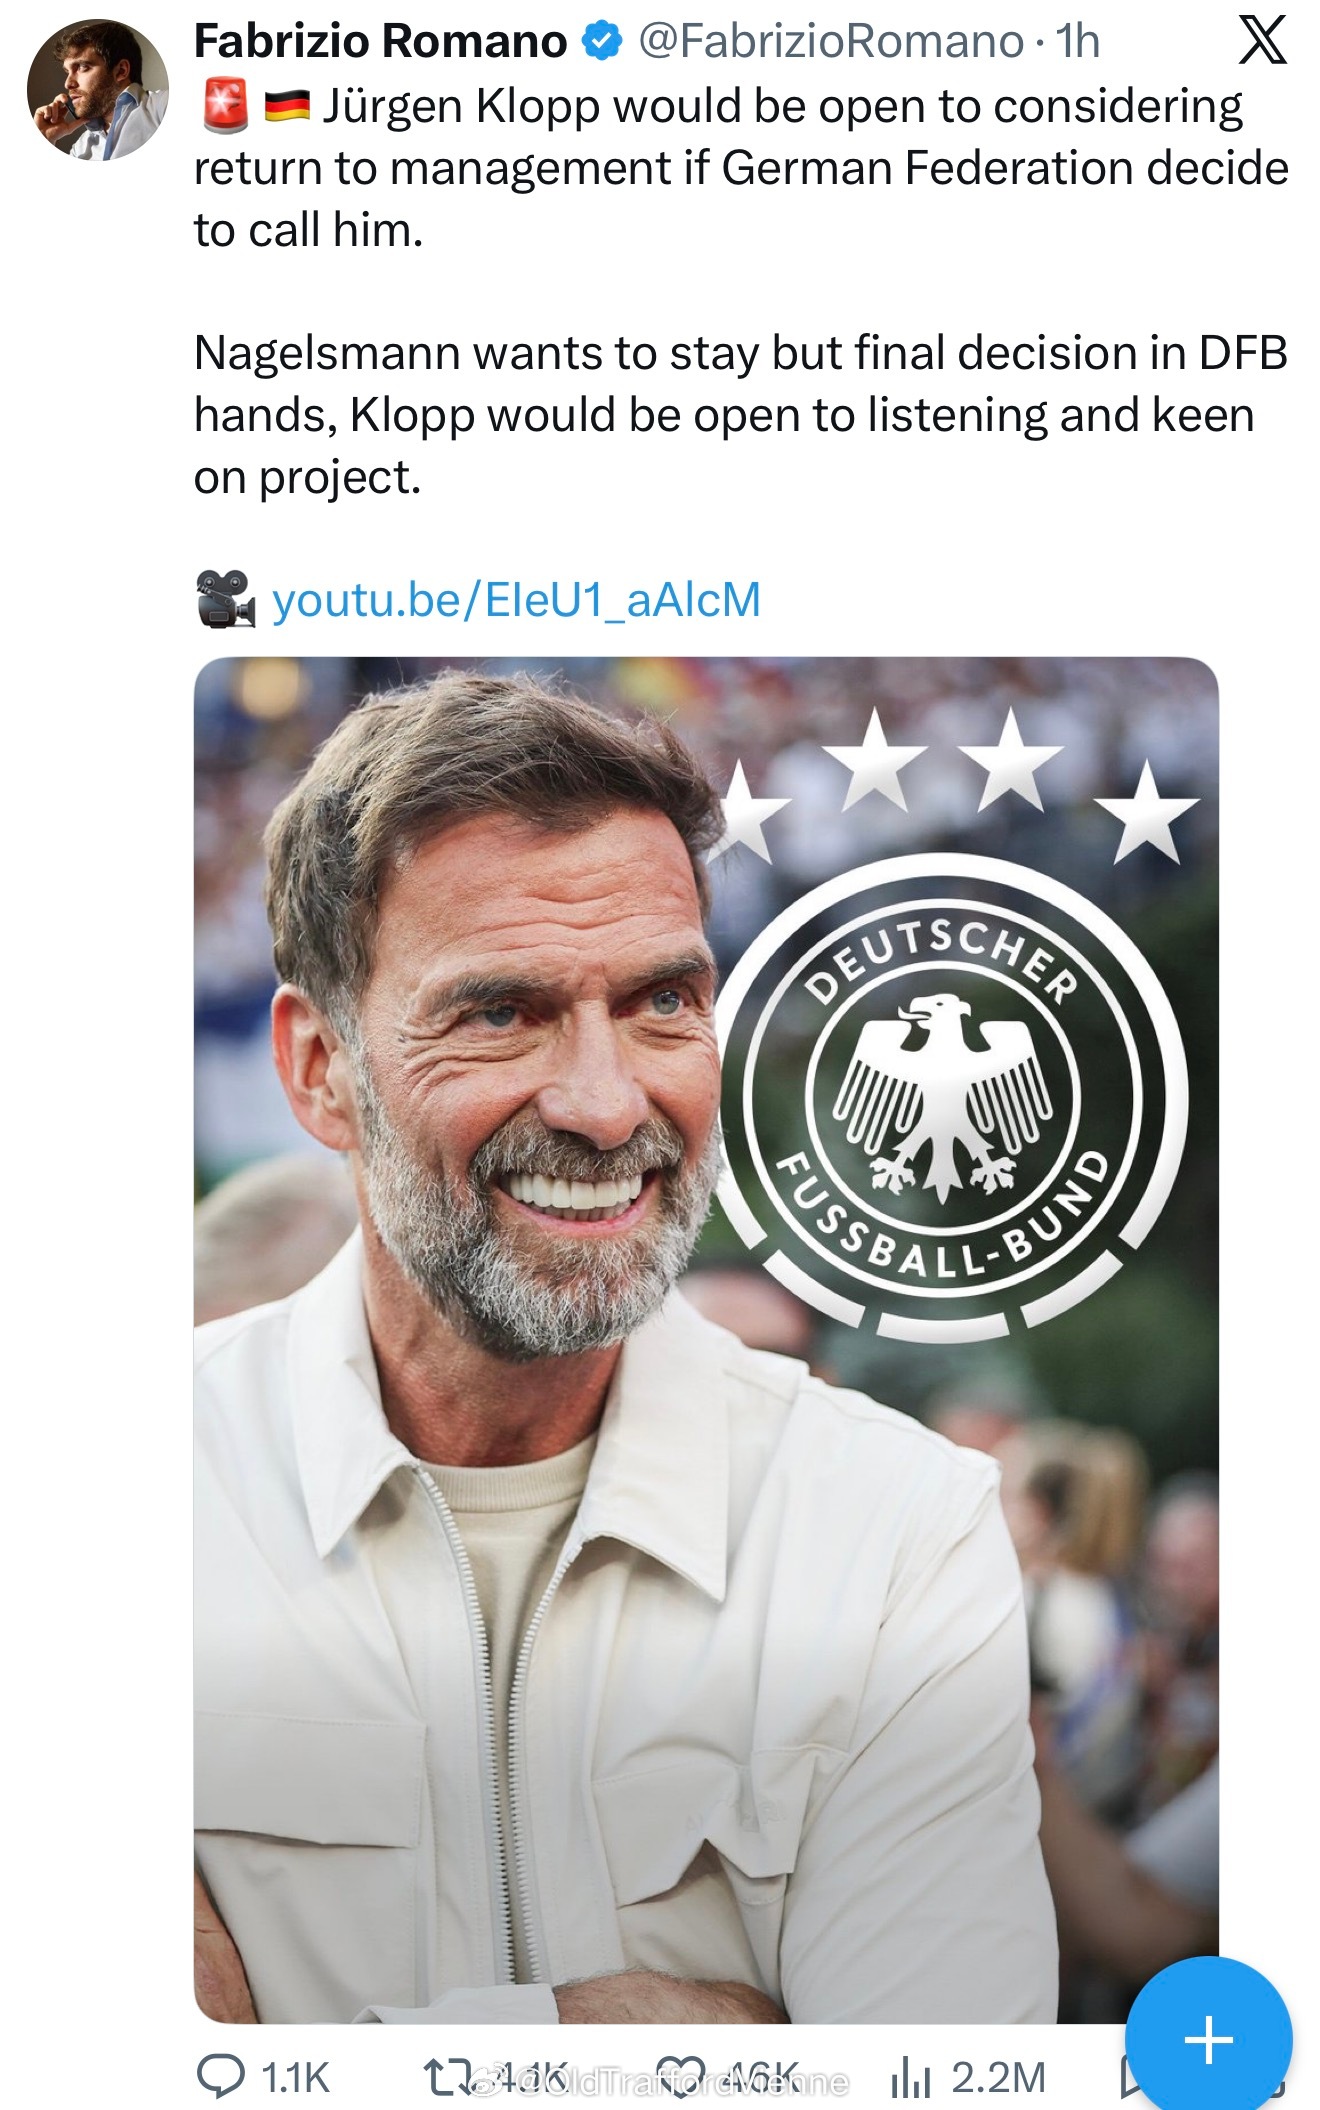This screenshot has width=1320, height=2110.
Task: Like the tweet with the heart icon
Action: (x=681, y=2077)
